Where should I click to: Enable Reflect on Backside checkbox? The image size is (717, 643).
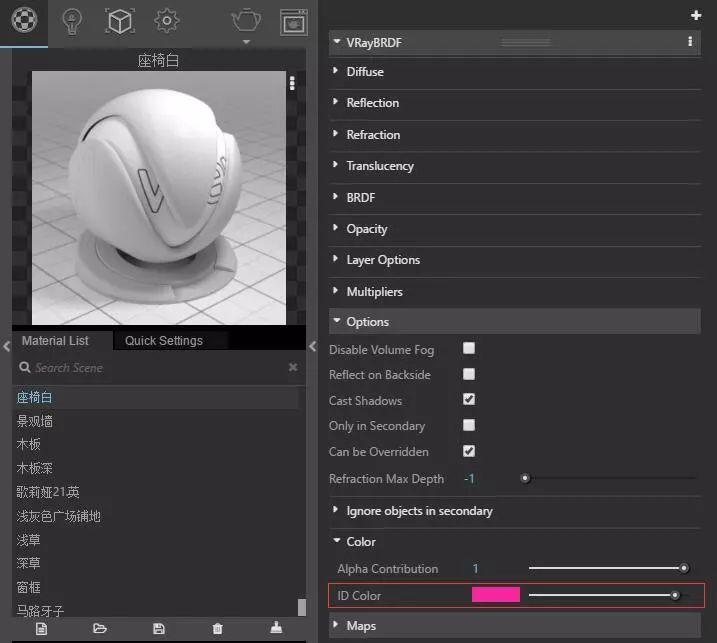(x=469, y=374)
